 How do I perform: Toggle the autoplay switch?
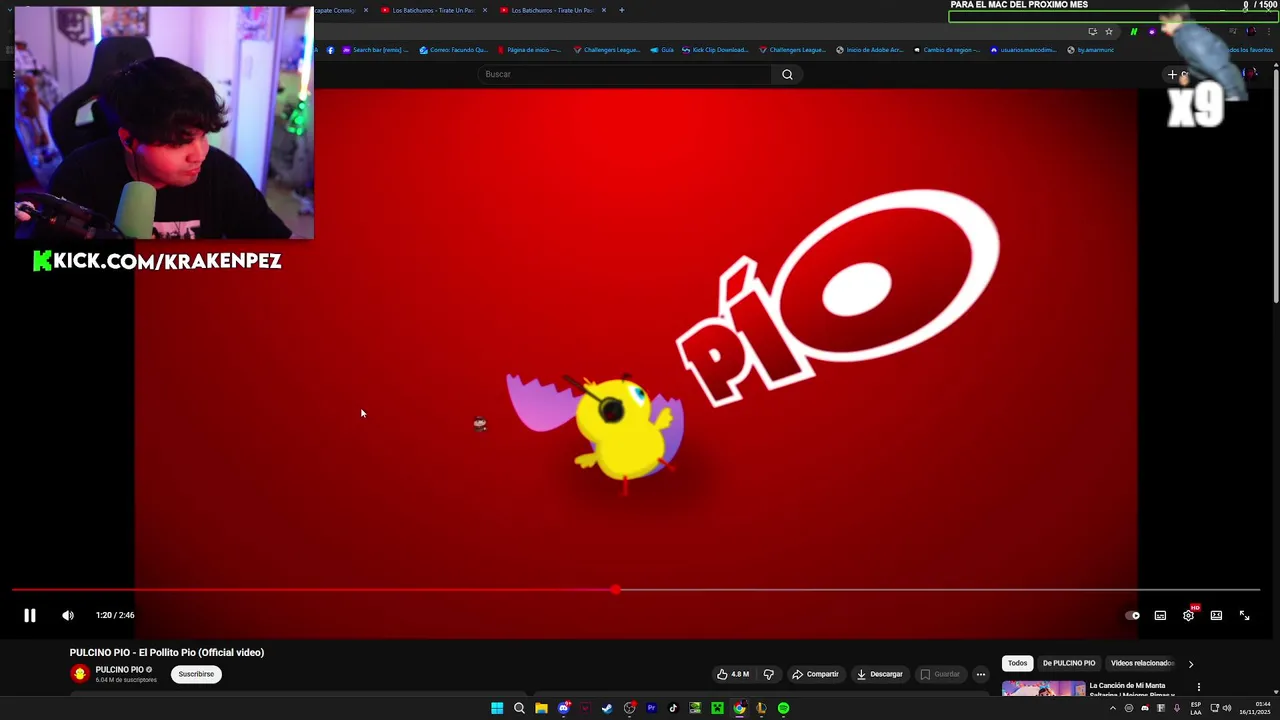coord(1132,615)
